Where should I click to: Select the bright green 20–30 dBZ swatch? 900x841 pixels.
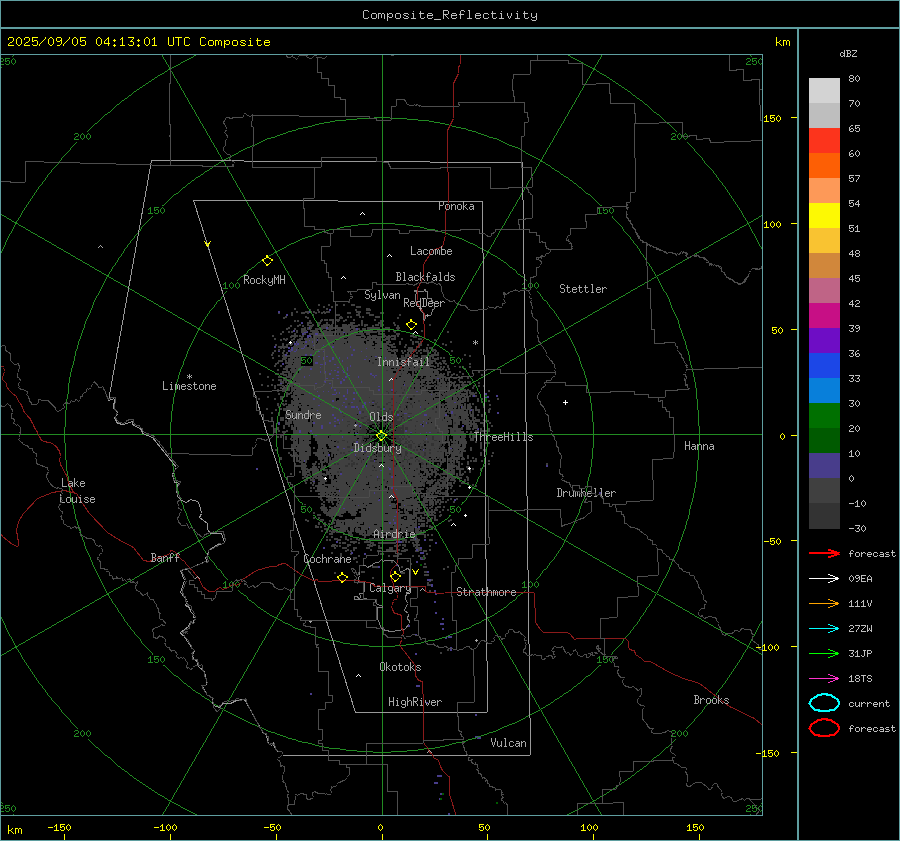coord(824,416)
